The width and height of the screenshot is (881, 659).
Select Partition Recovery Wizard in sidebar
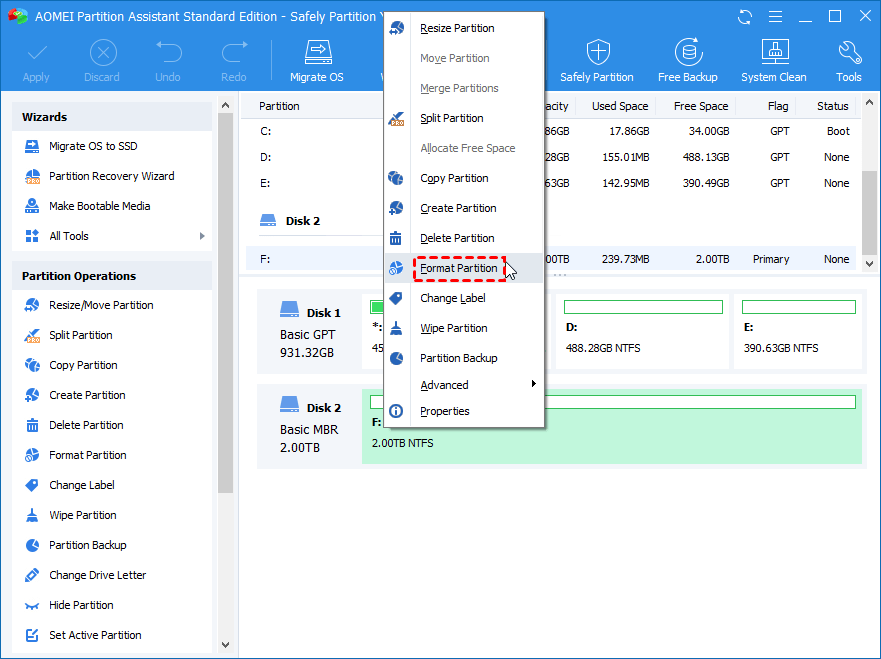[x=111, y=176]
